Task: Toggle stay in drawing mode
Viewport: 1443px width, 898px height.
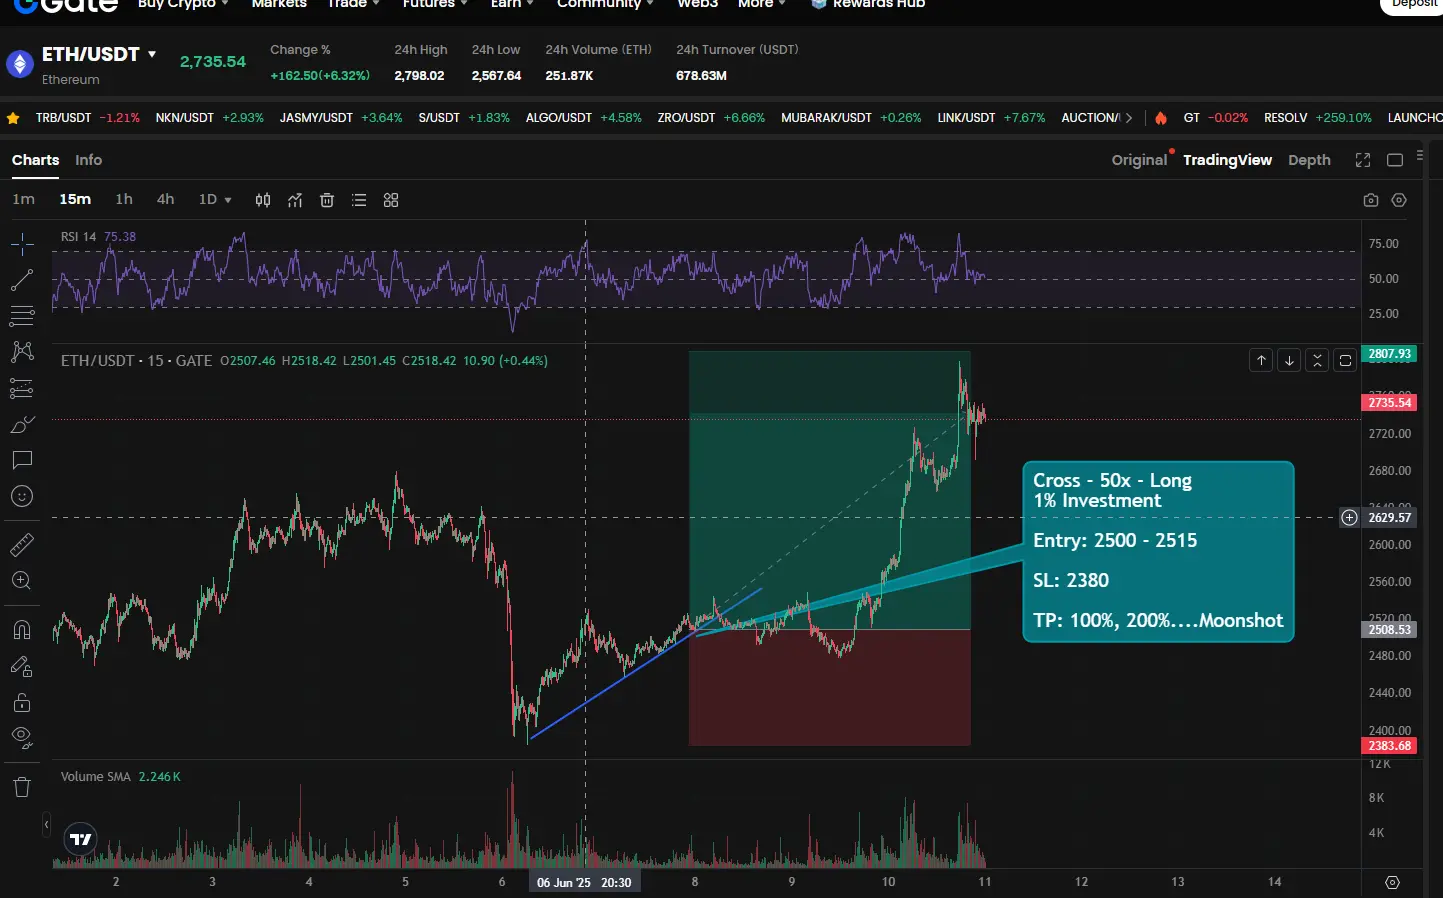Action: point(22,666)
